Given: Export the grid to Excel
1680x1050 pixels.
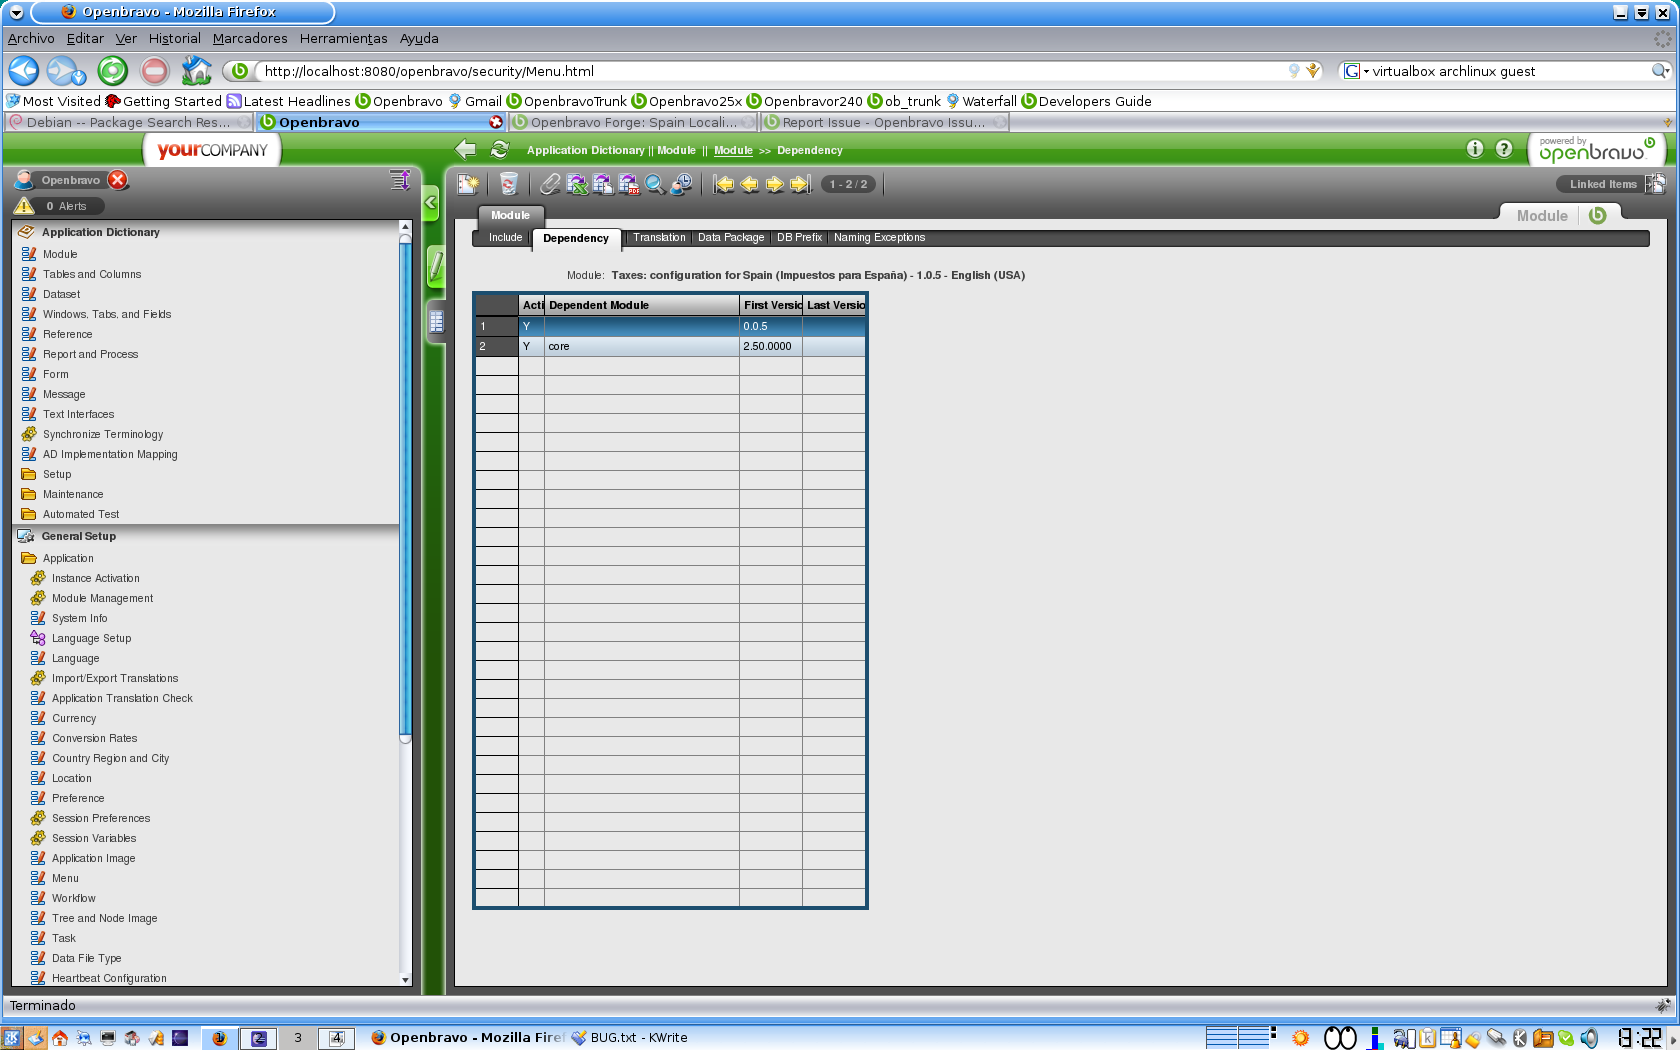Looking at the screenshot, I should (577, 184).
